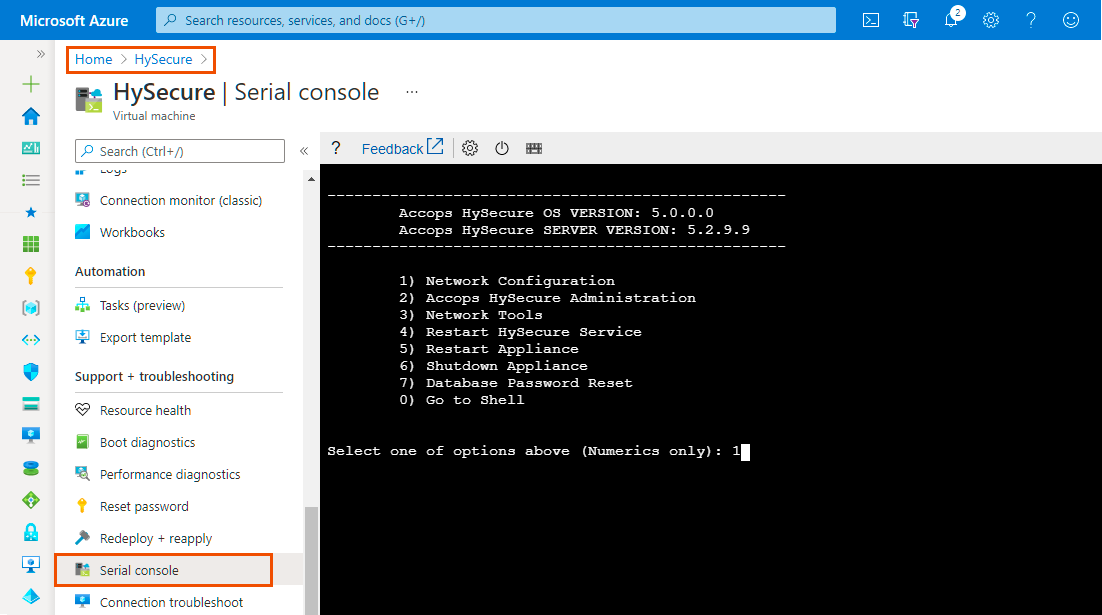Viewport: 1102px width, 615px height.
Task: Open the send keyboard command icon
Action: [x=534, y=148]
